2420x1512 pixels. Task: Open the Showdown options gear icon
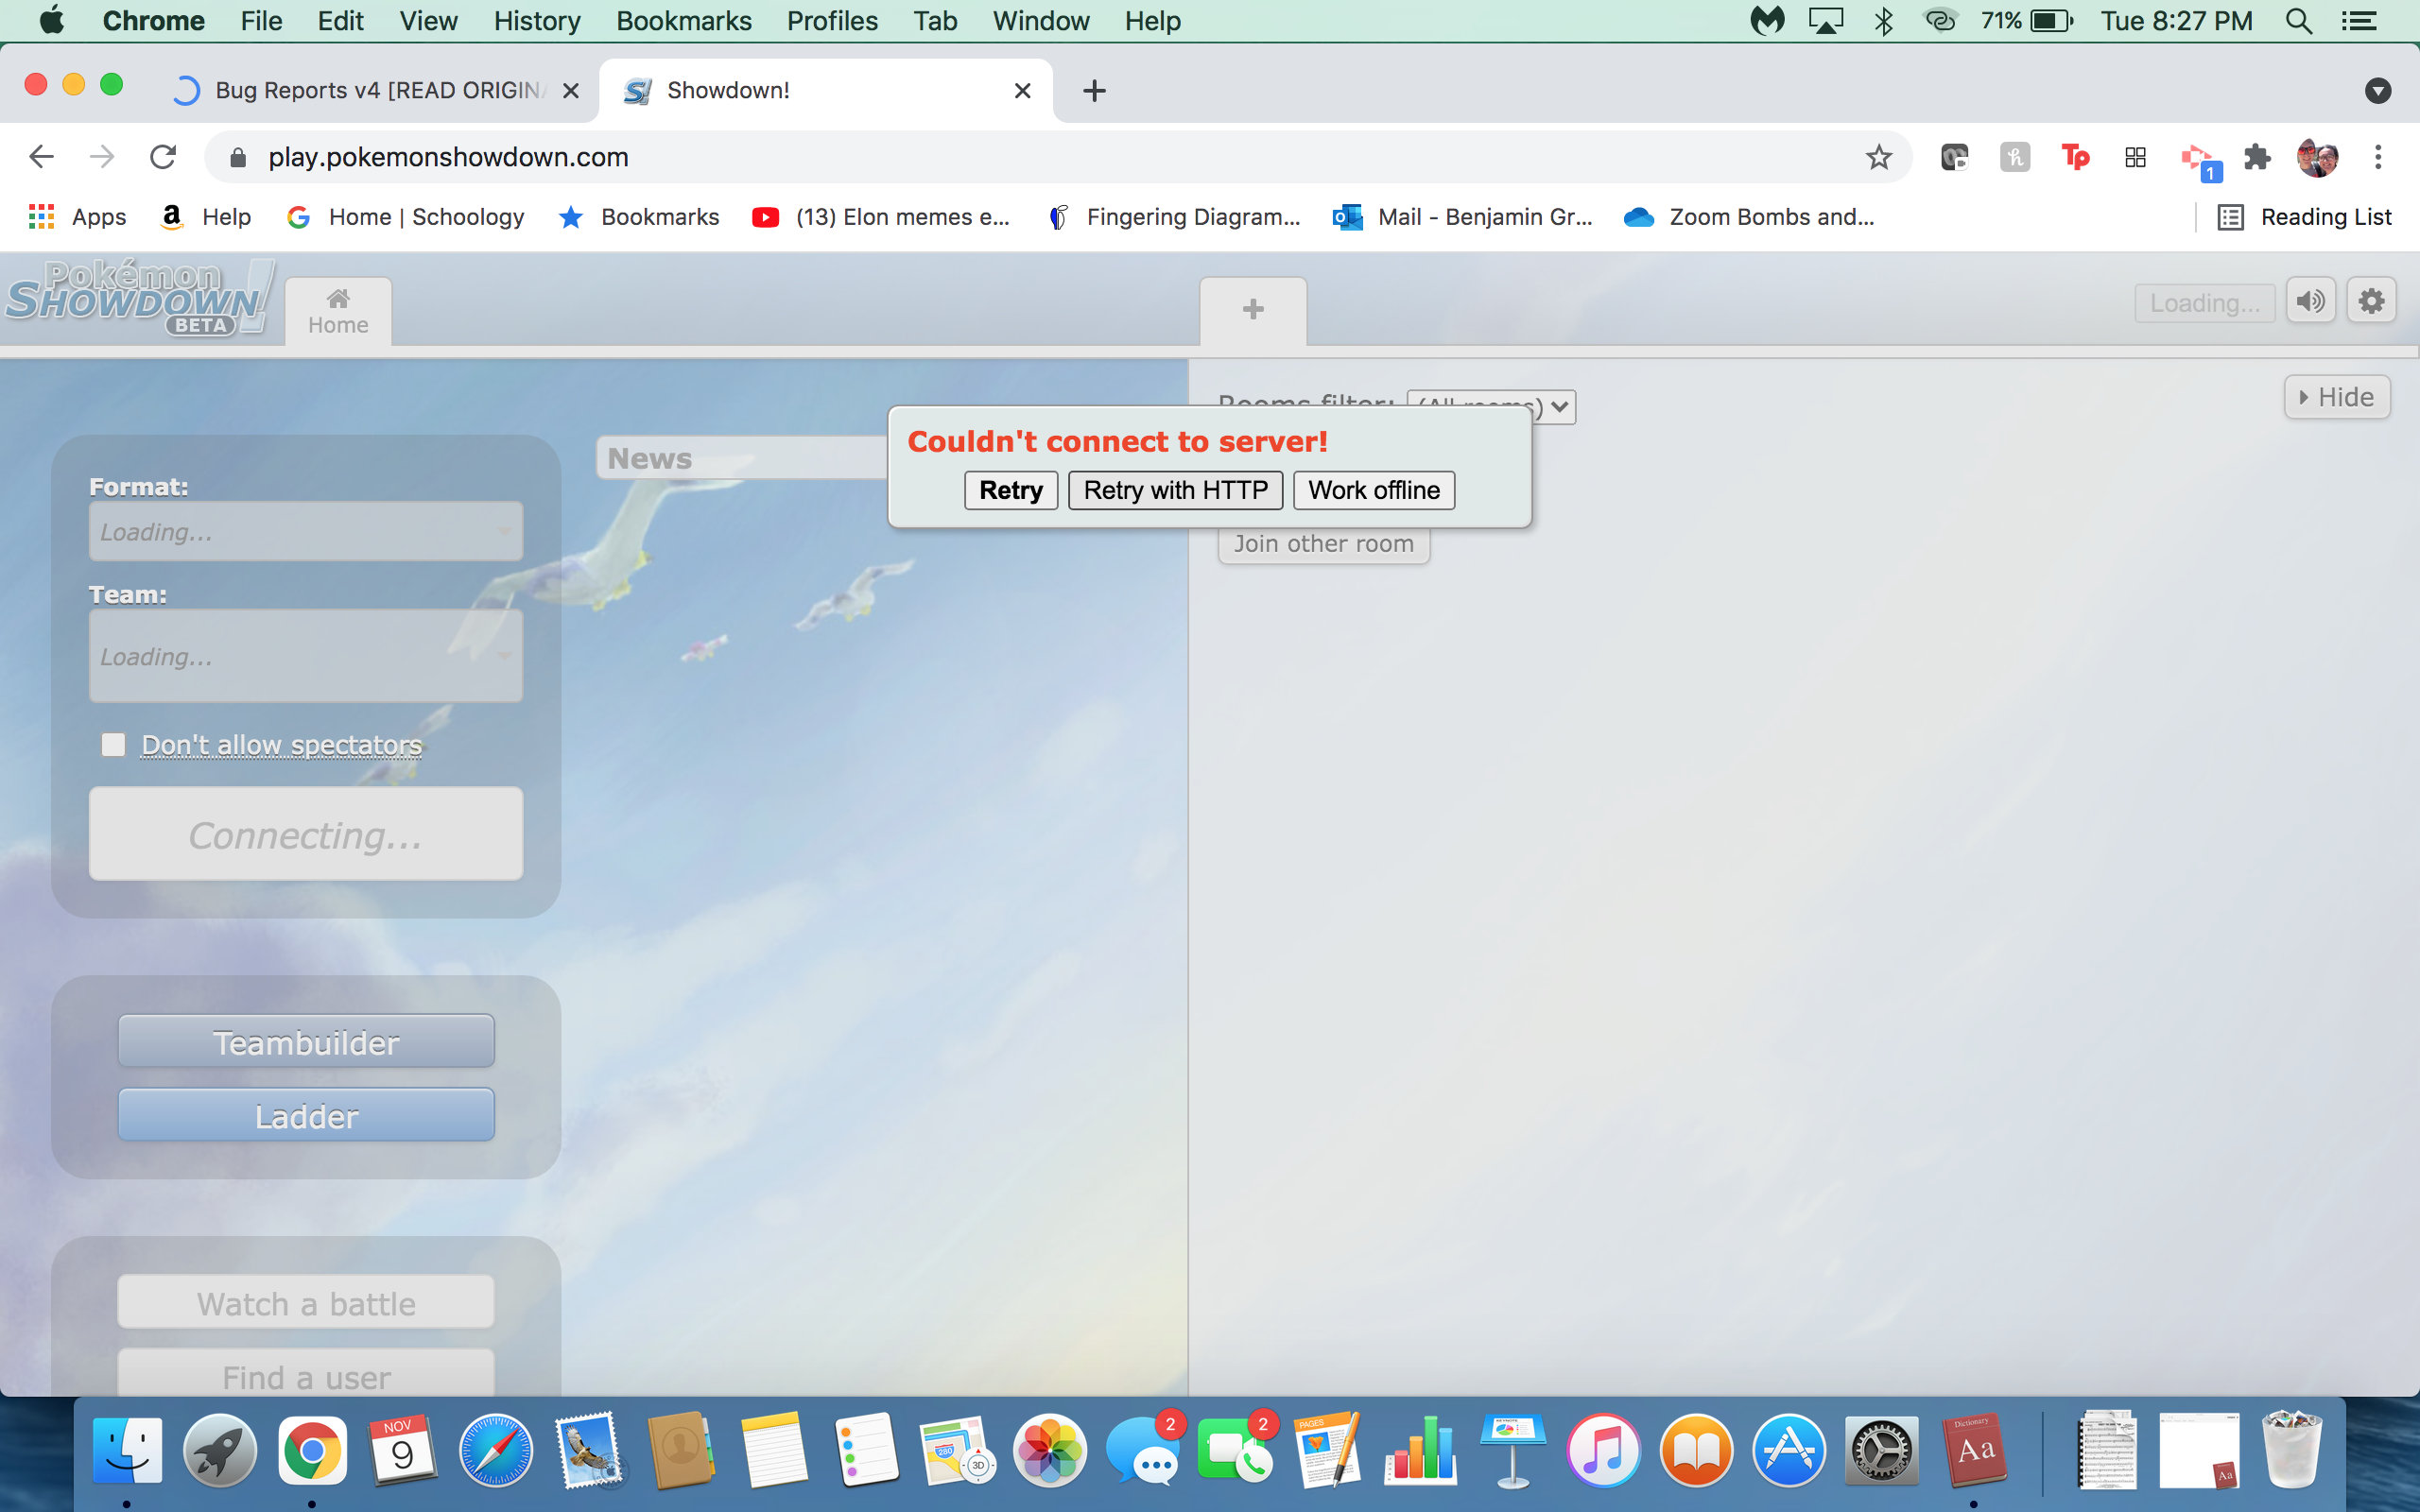point(2371,301)
